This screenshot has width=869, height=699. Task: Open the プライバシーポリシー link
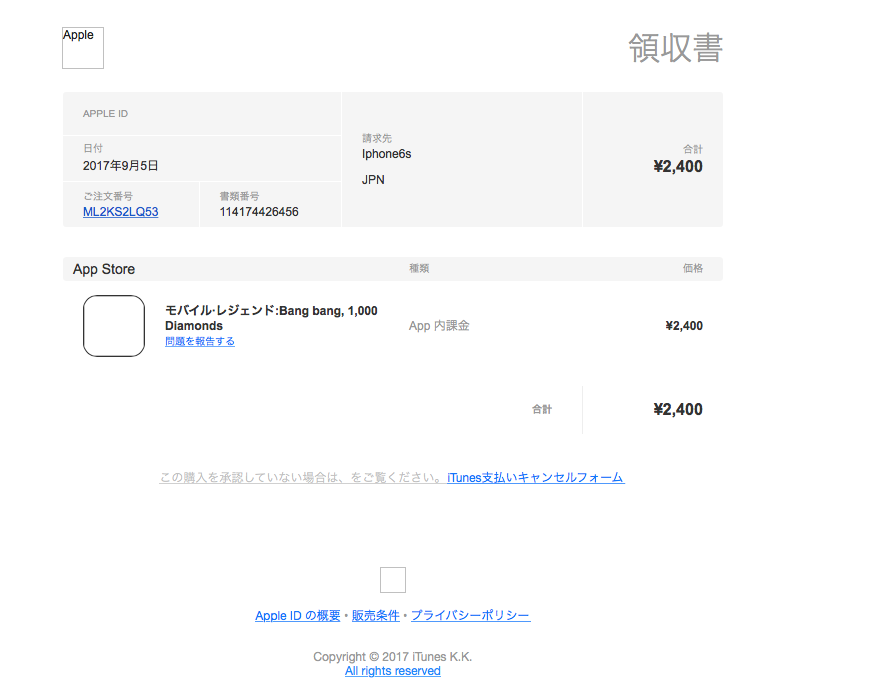470,616
